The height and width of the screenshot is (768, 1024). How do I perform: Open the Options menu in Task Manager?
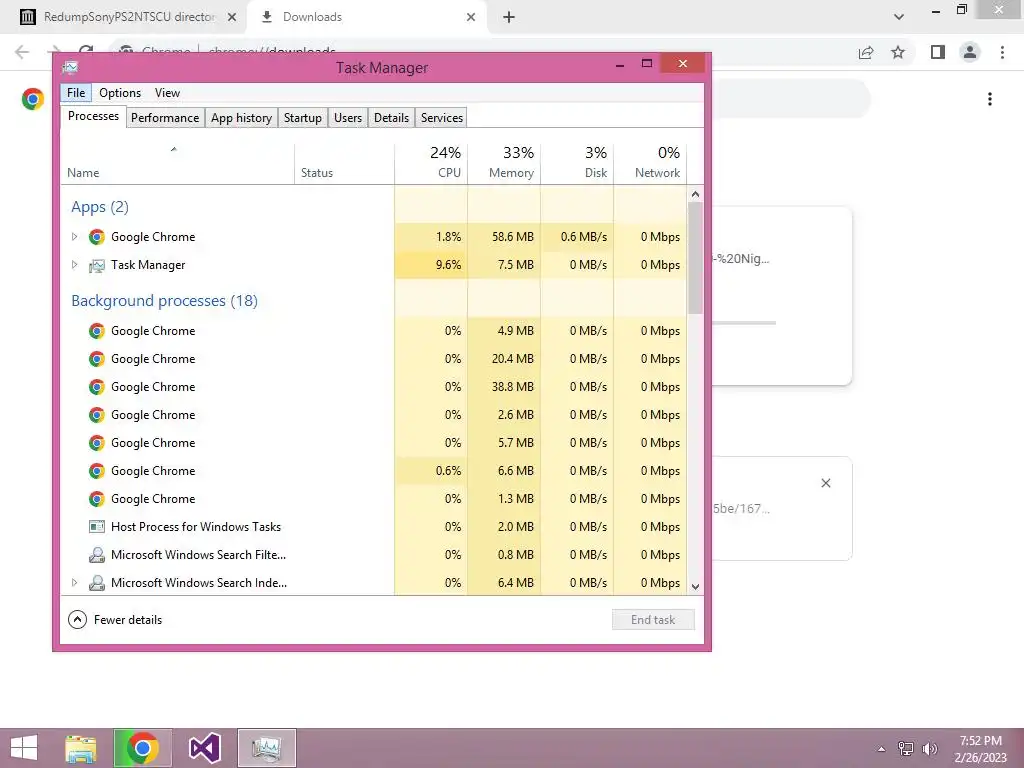(x=120, y=93)
